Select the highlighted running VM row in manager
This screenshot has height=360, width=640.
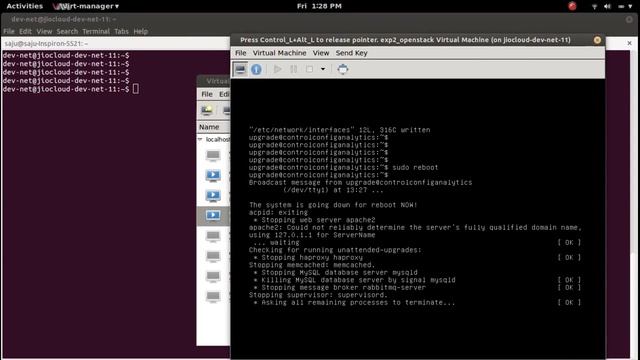[x=213, y=216]
